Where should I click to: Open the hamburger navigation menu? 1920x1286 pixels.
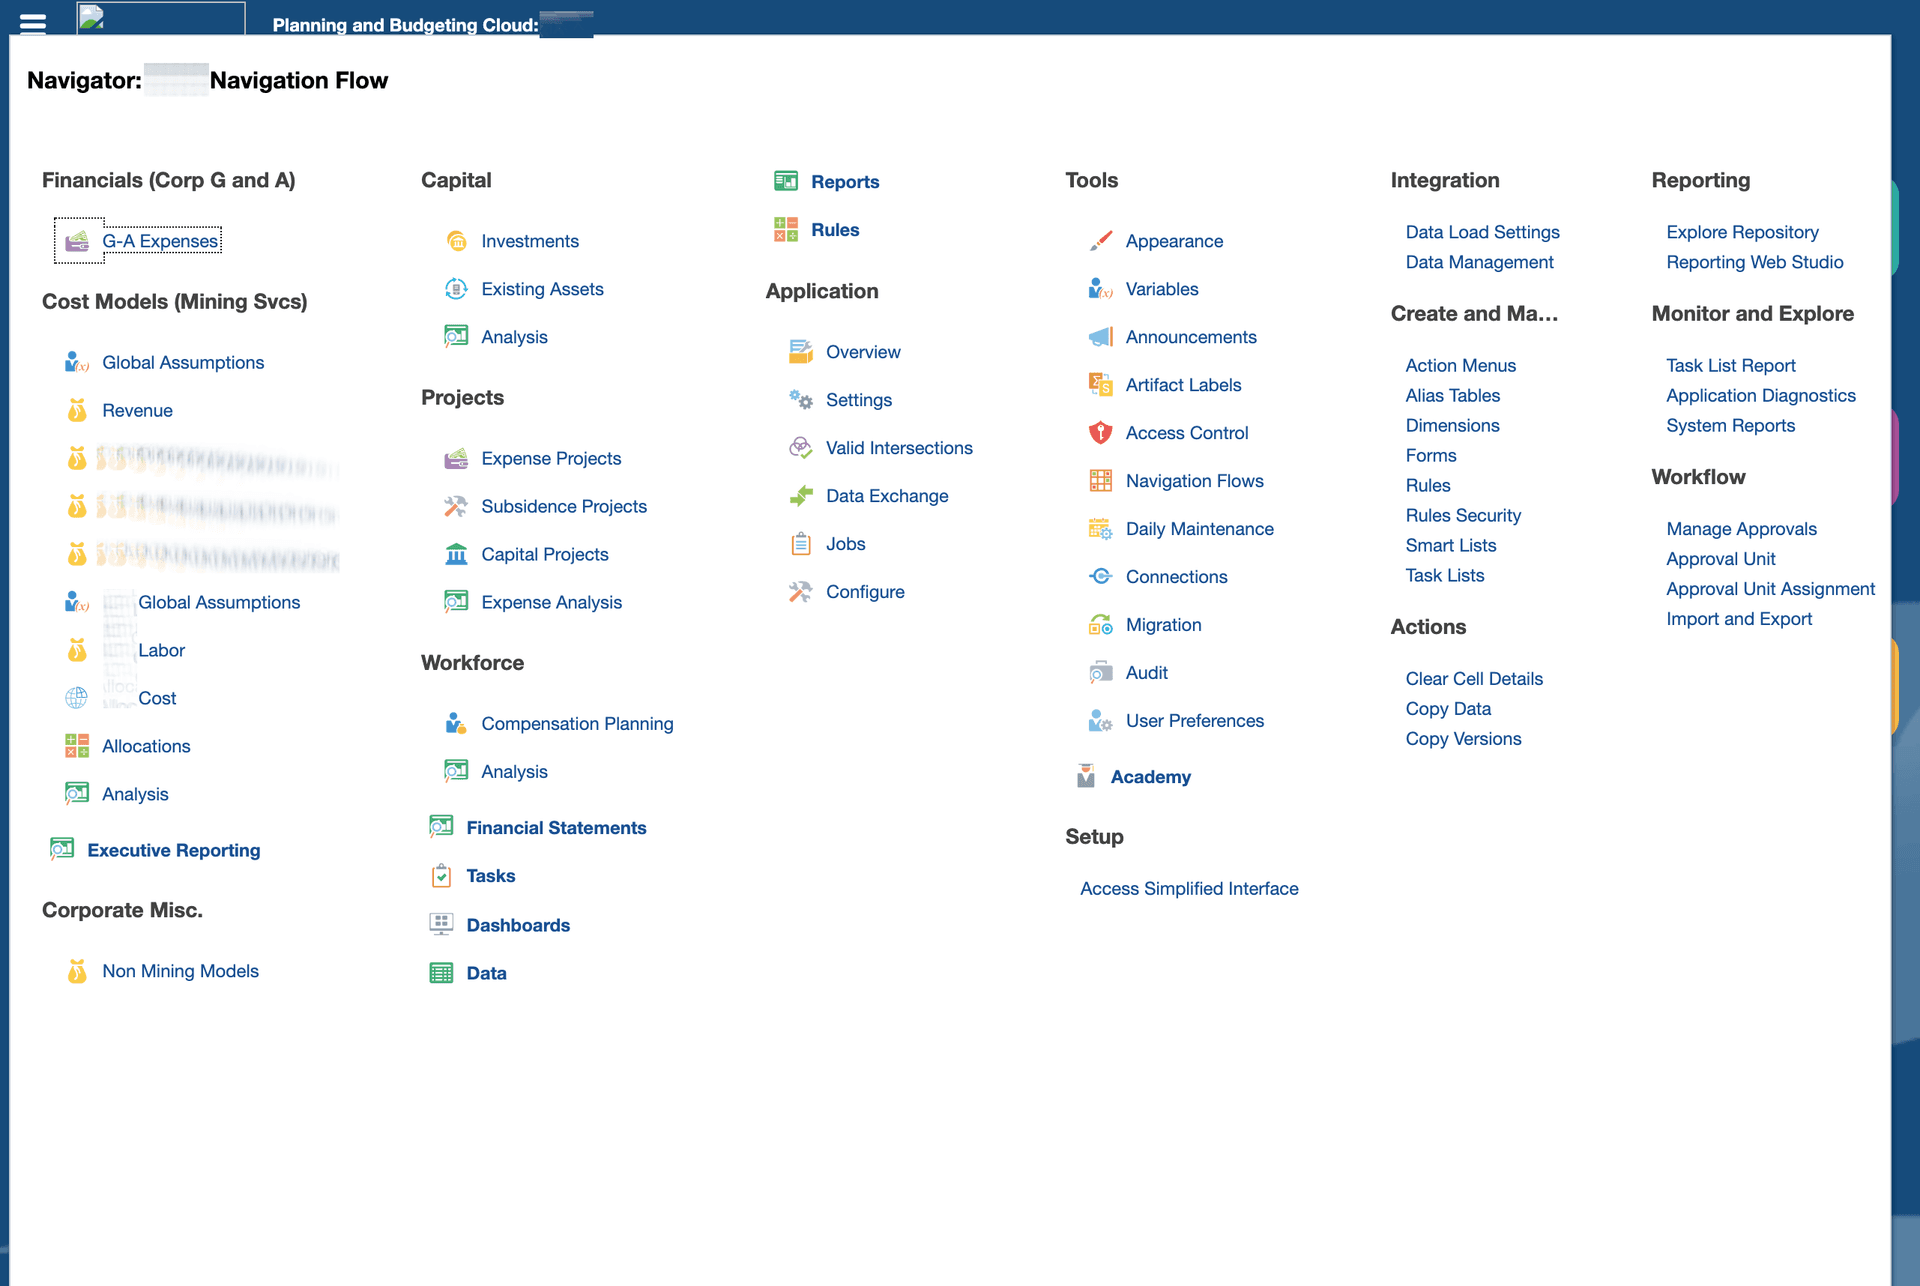coord(32,25)
